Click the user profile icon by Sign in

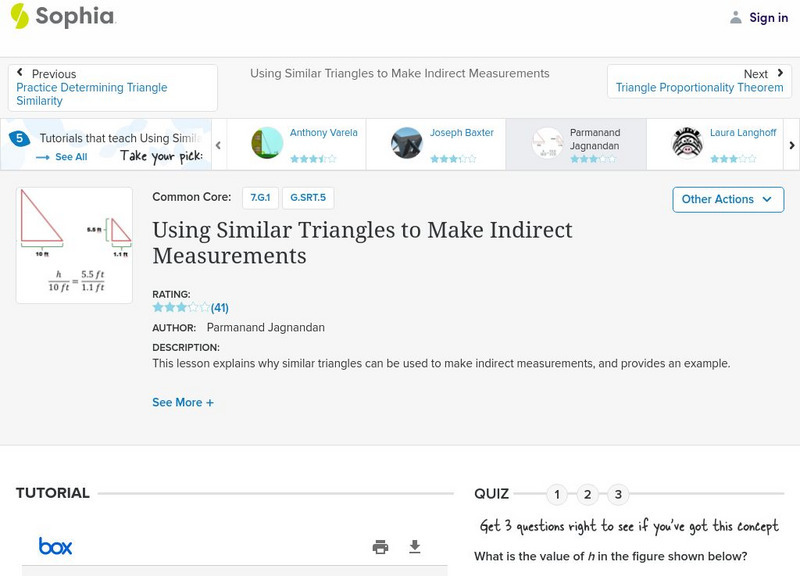[x=736, y=17]
